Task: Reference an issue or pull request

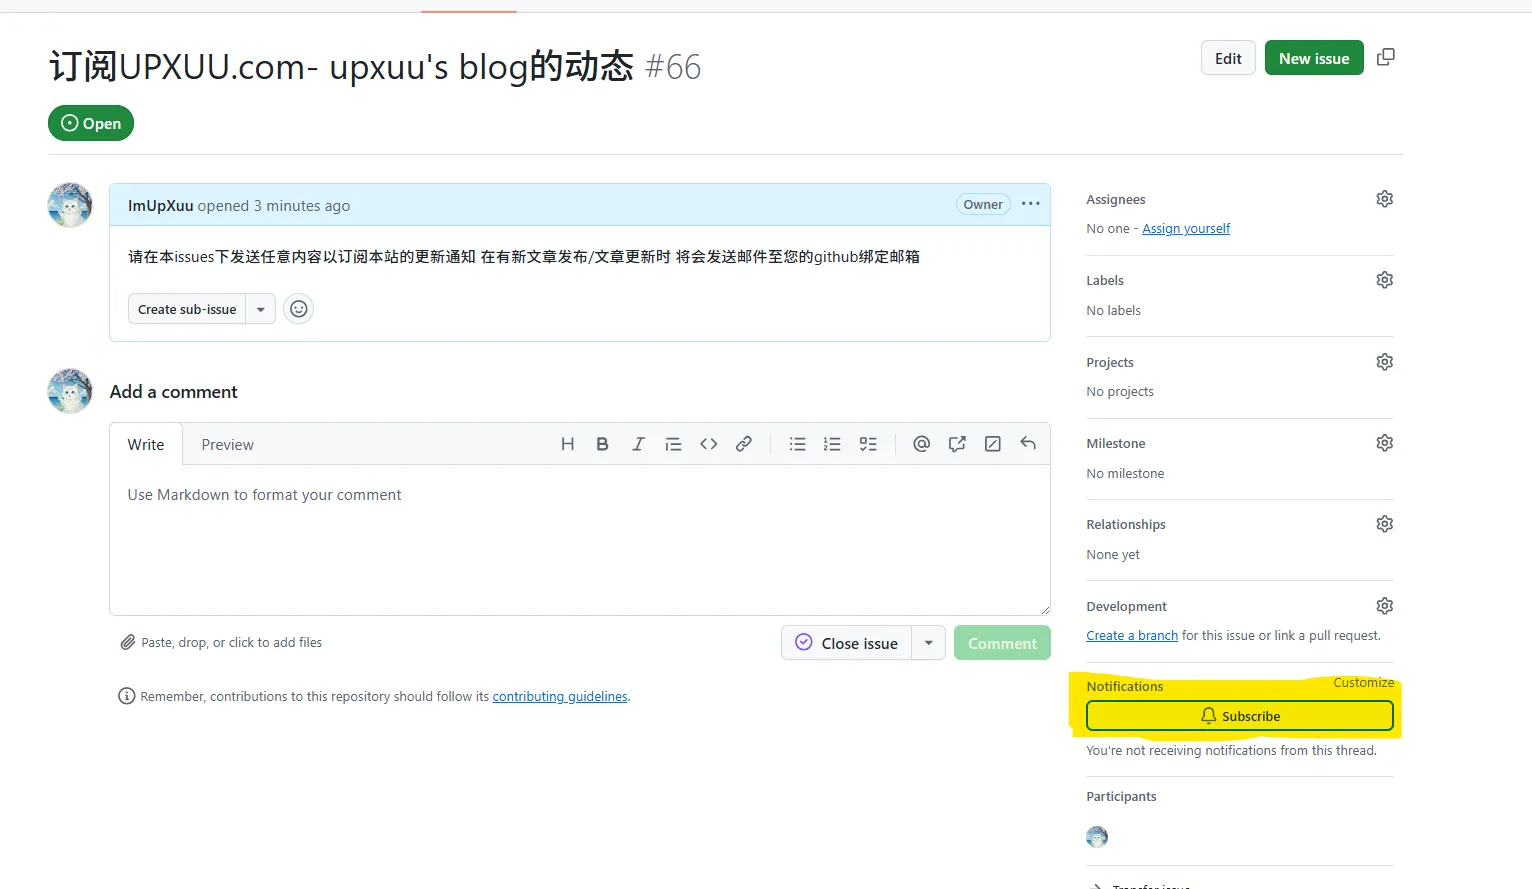Action: (x=957, y=444)
